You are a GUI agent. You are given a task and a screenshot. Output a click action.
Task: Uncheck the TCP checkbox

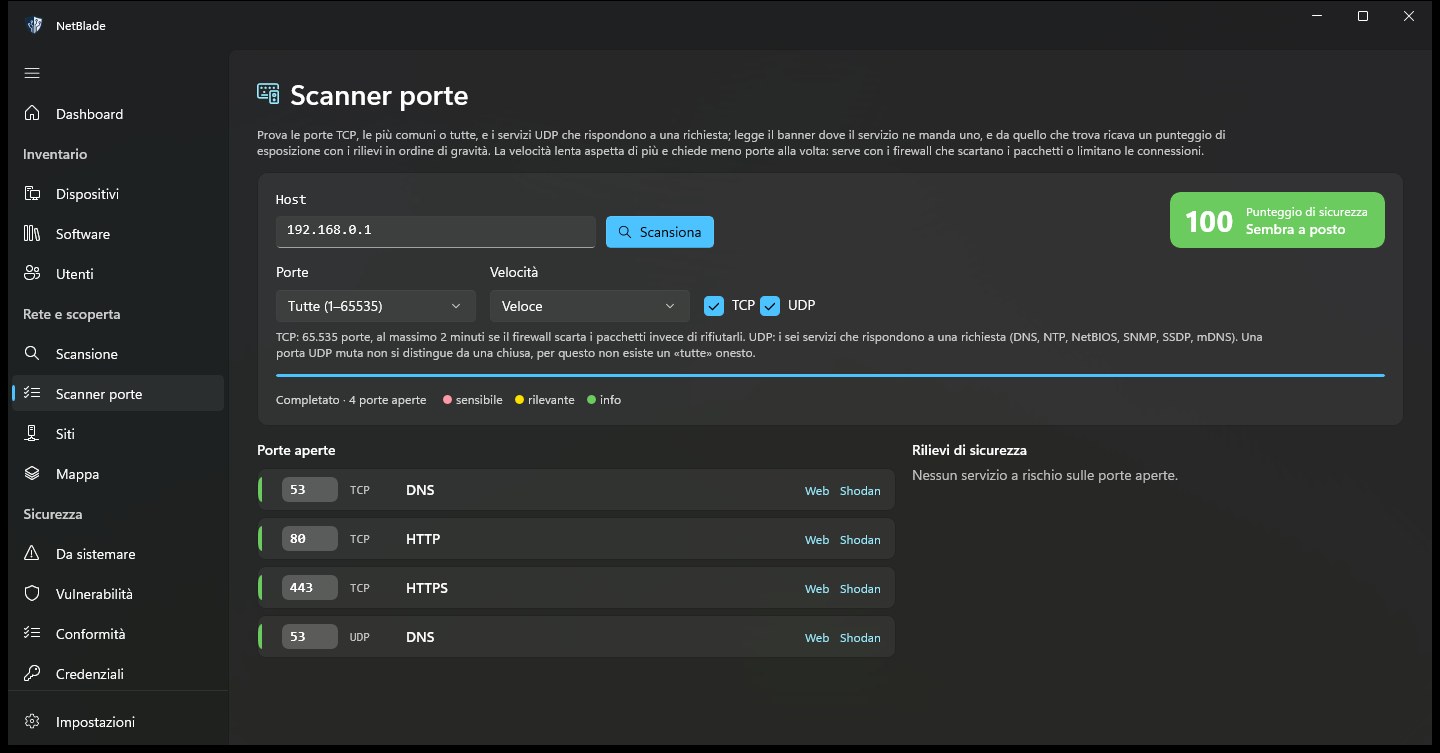714,306
